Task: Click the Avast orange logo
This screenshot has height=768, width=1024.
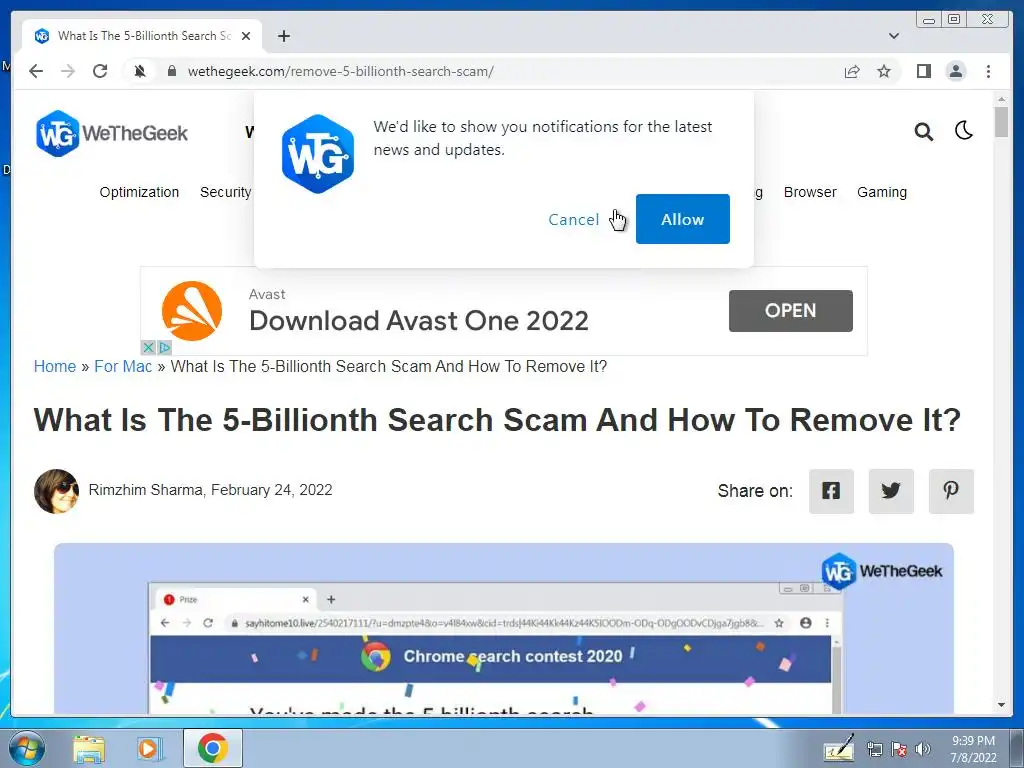Action: pos(192,311)
